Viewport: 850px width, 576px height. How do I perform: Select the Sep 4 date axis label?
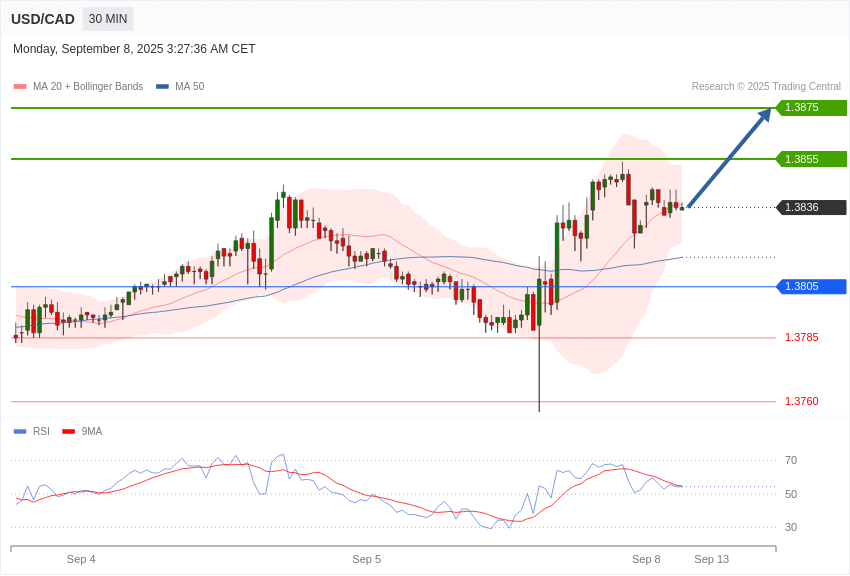pos(81,559)
